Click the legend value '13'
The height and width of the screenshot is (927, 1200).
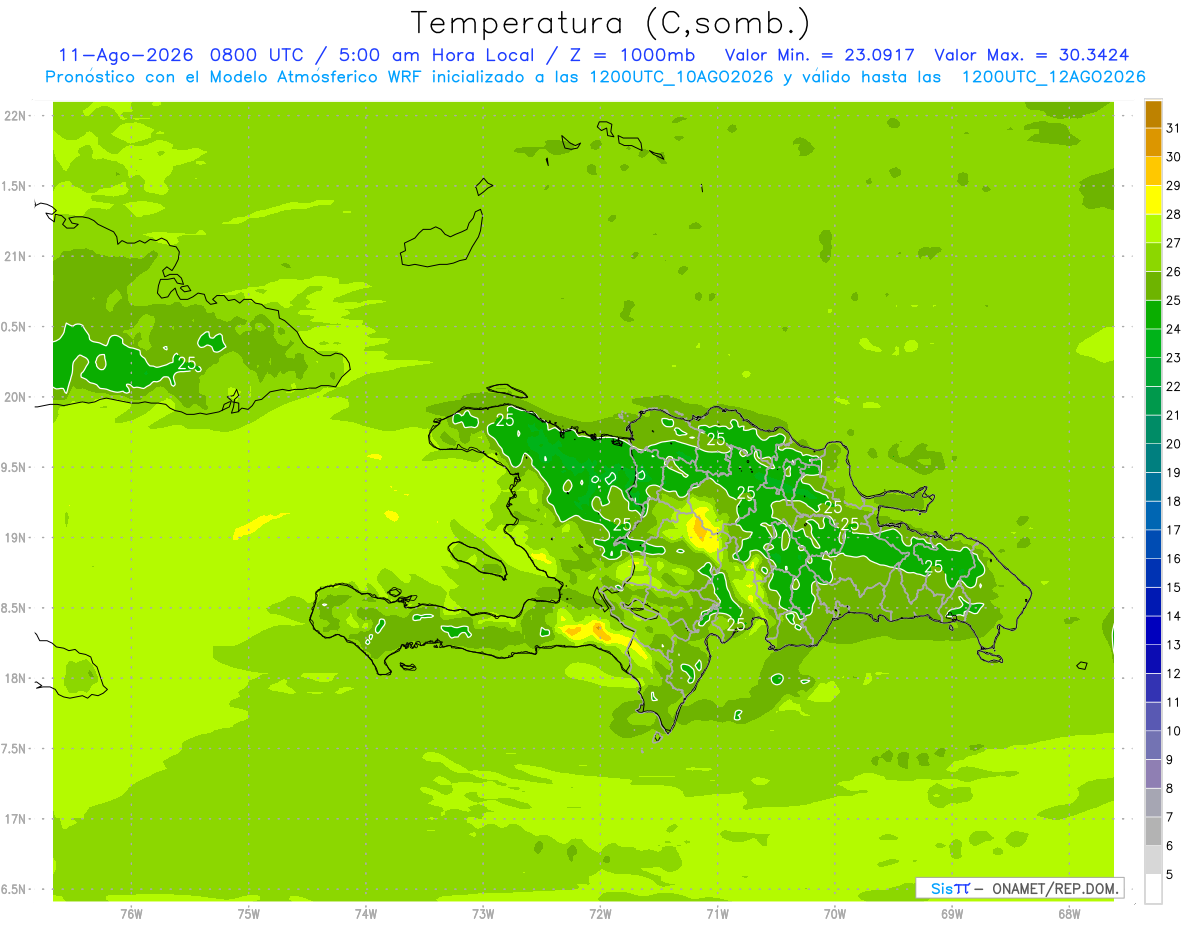click(1174, 645)
